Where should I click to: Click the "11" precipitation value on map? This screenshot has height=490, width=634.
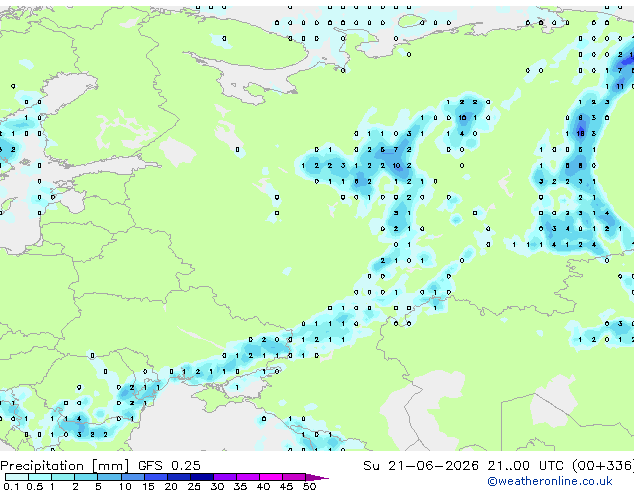[620, 87]
